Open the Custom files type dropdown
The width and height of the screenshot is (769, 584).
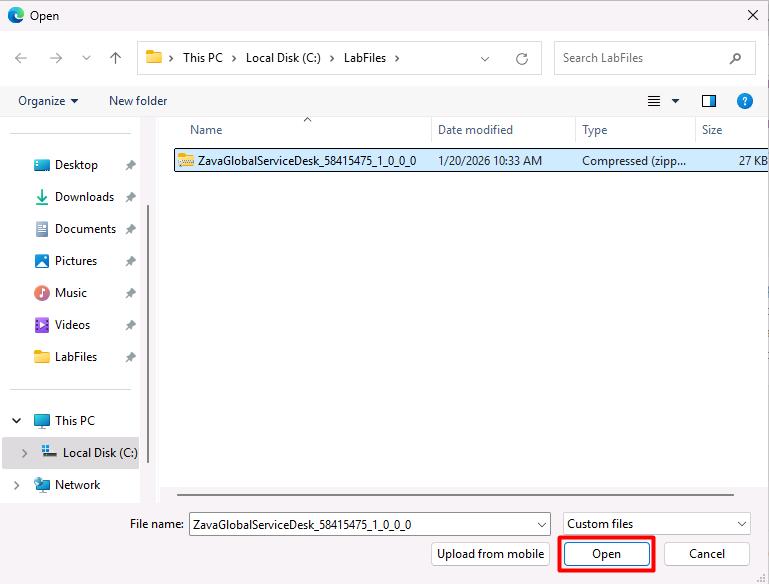(656, 524)
